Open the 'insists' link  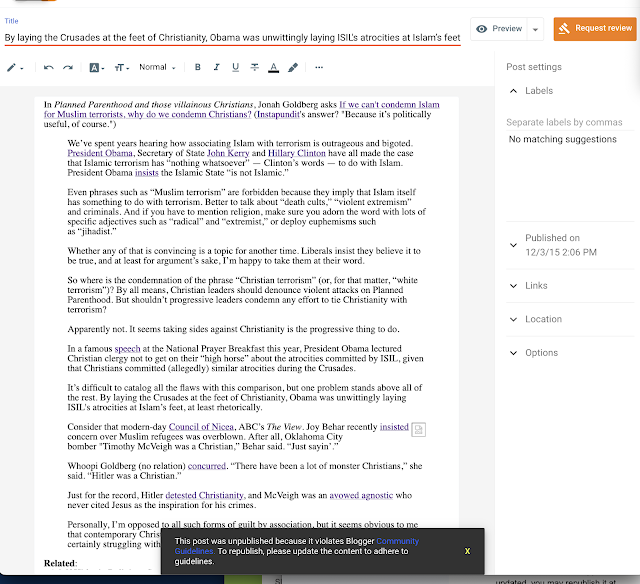pyautogui.click(x=147, y=173)
